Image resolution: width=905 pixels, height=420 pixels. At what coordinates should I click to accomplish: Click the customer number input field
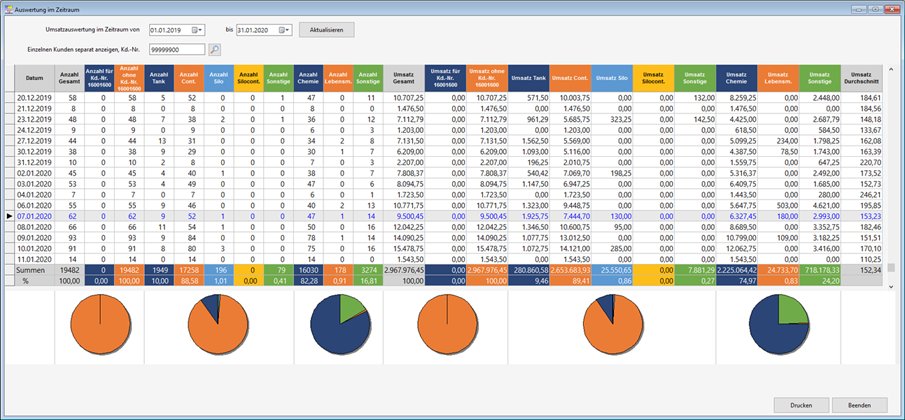click(x=176, y=48)
